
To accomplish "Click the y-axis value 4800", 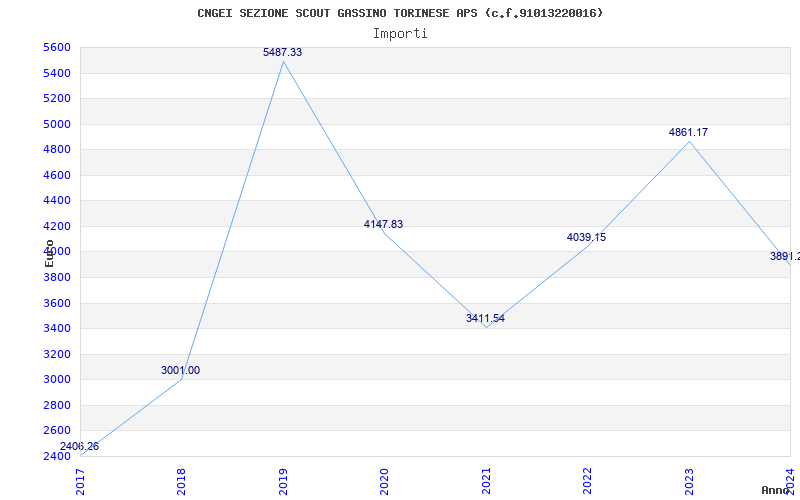I will (x=57, y=149).
